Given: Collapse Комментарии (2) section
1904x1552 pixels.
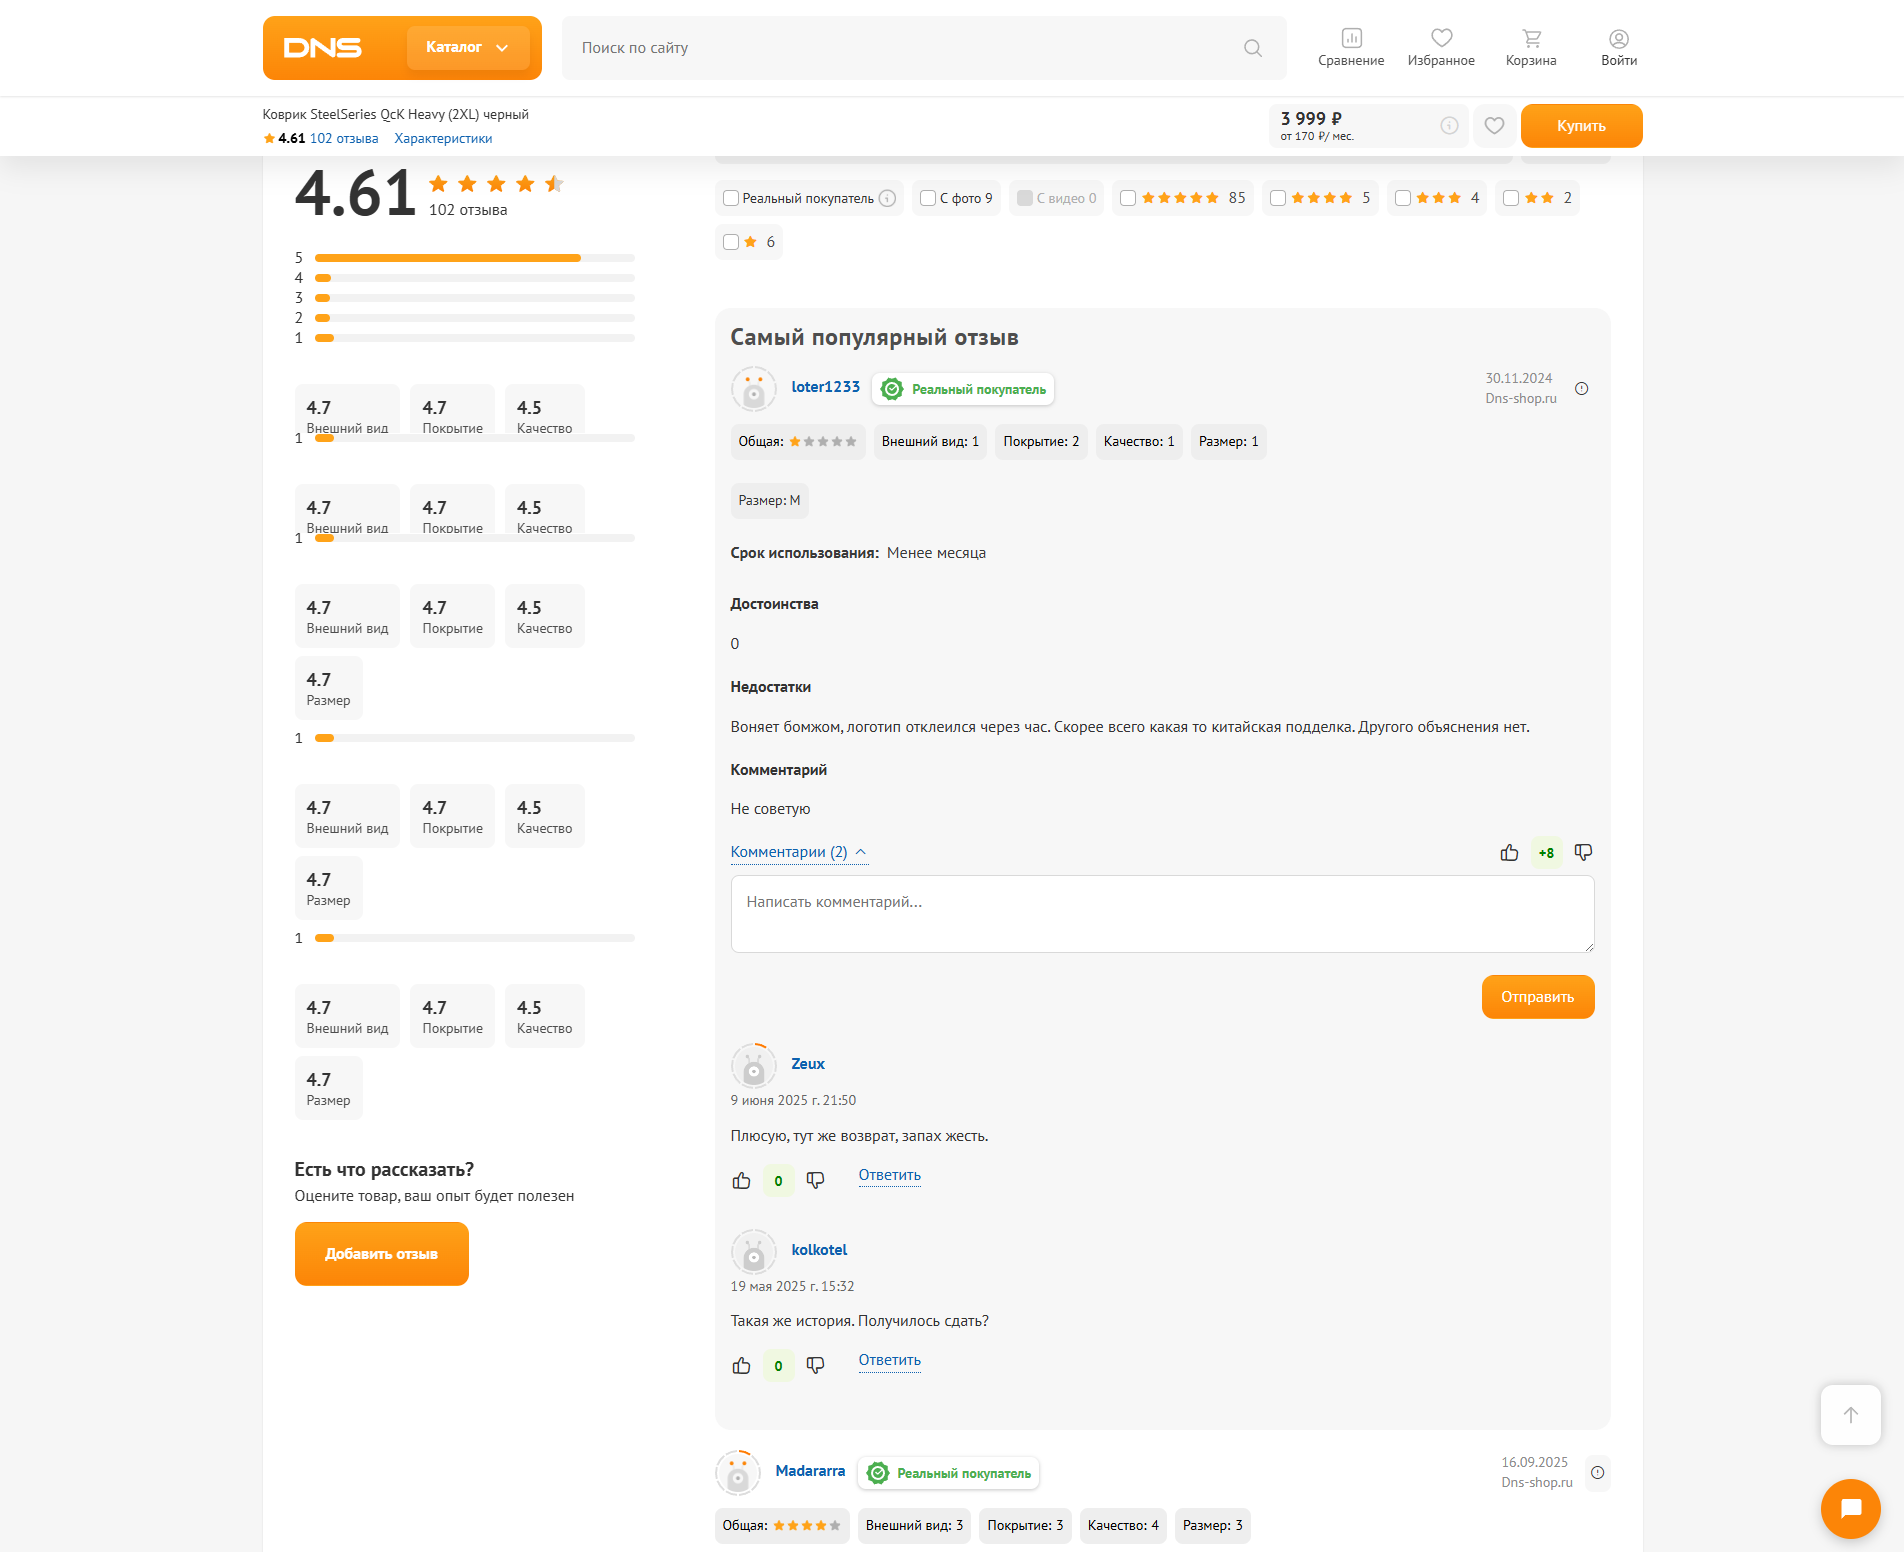Looking at the screenshot, I should point(798,852).
